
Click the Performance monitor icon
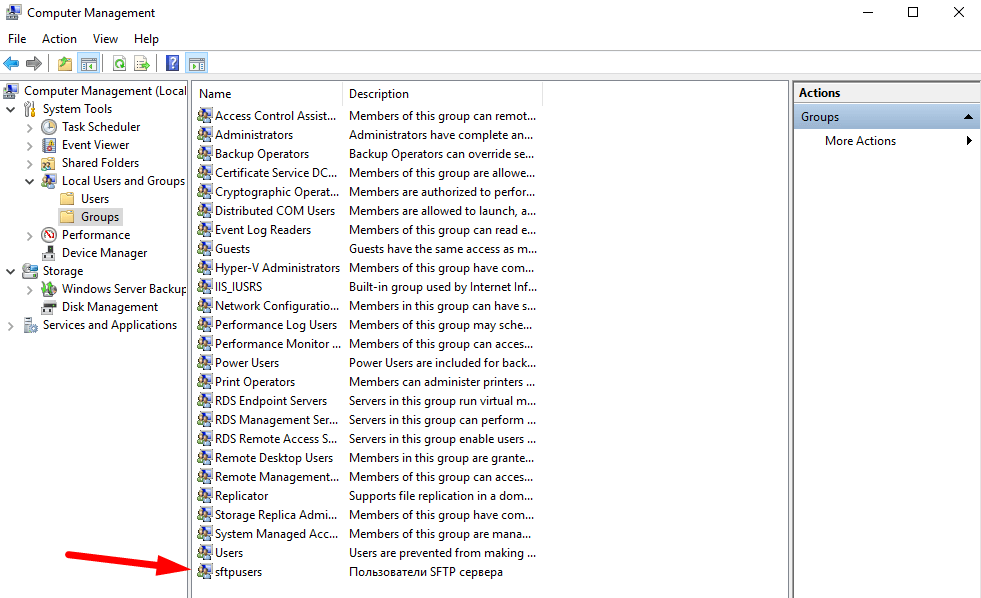[49, 235]
